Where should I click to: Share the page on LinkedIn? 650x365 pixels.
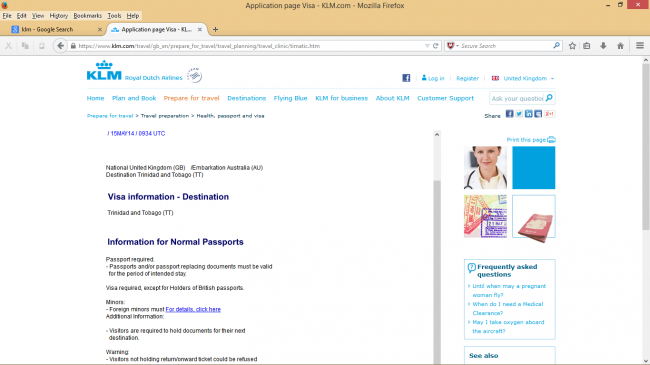tap(529, 114)
